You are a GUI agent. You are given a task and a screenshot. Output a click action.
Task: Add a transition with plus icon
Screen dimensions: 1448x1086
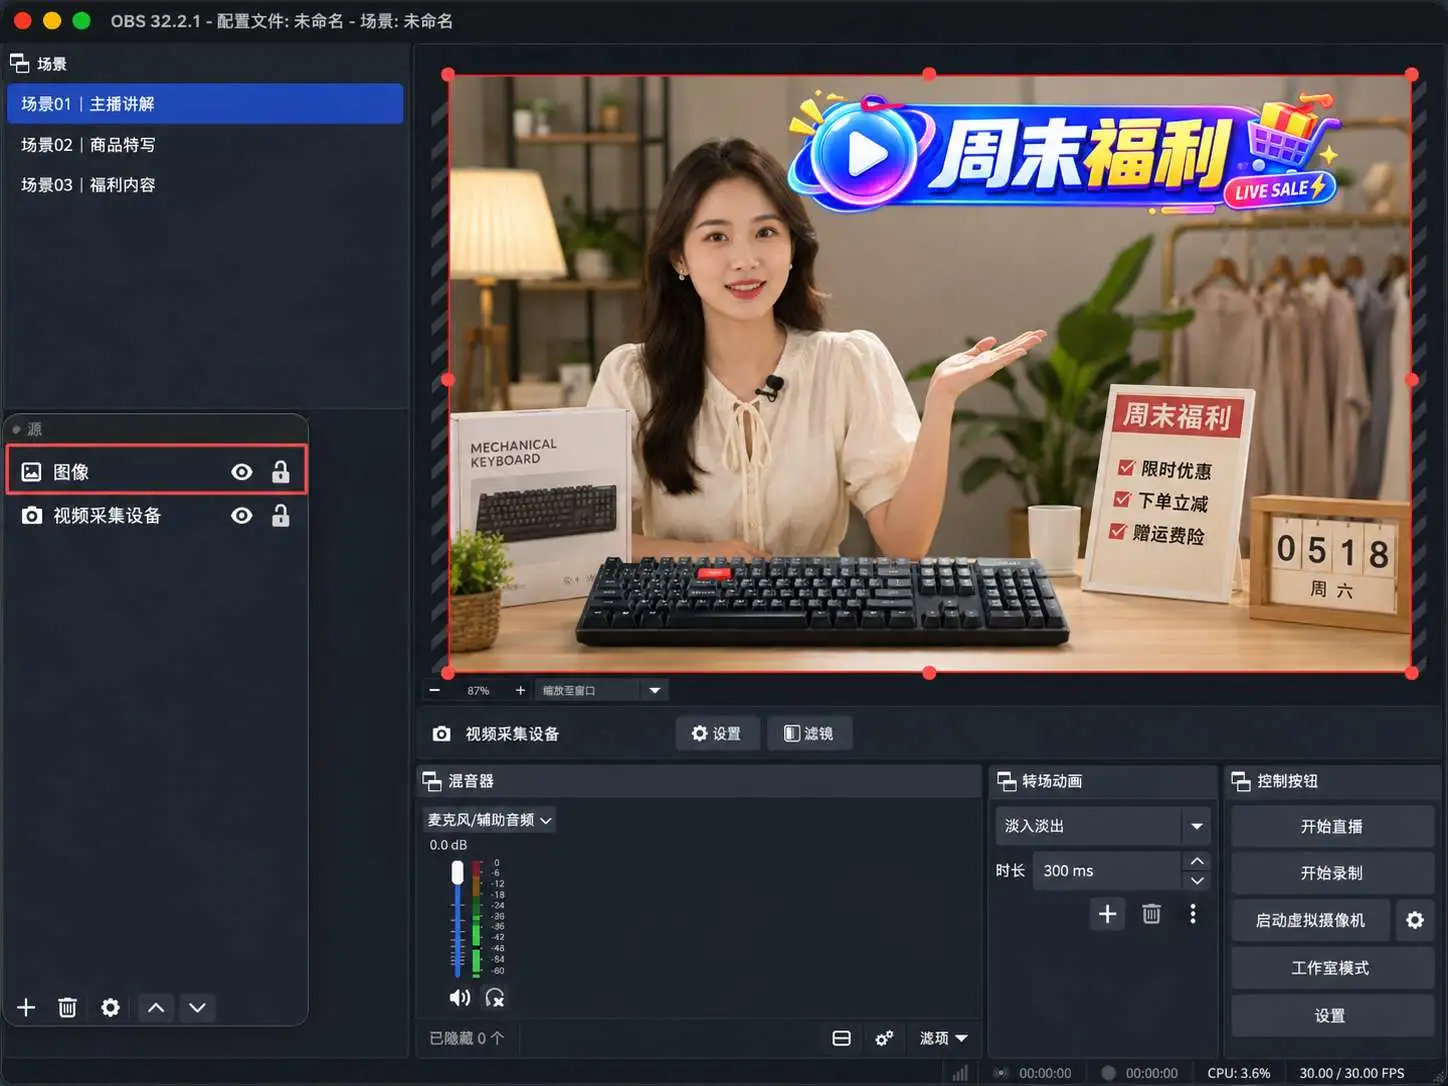point(1108,914)
